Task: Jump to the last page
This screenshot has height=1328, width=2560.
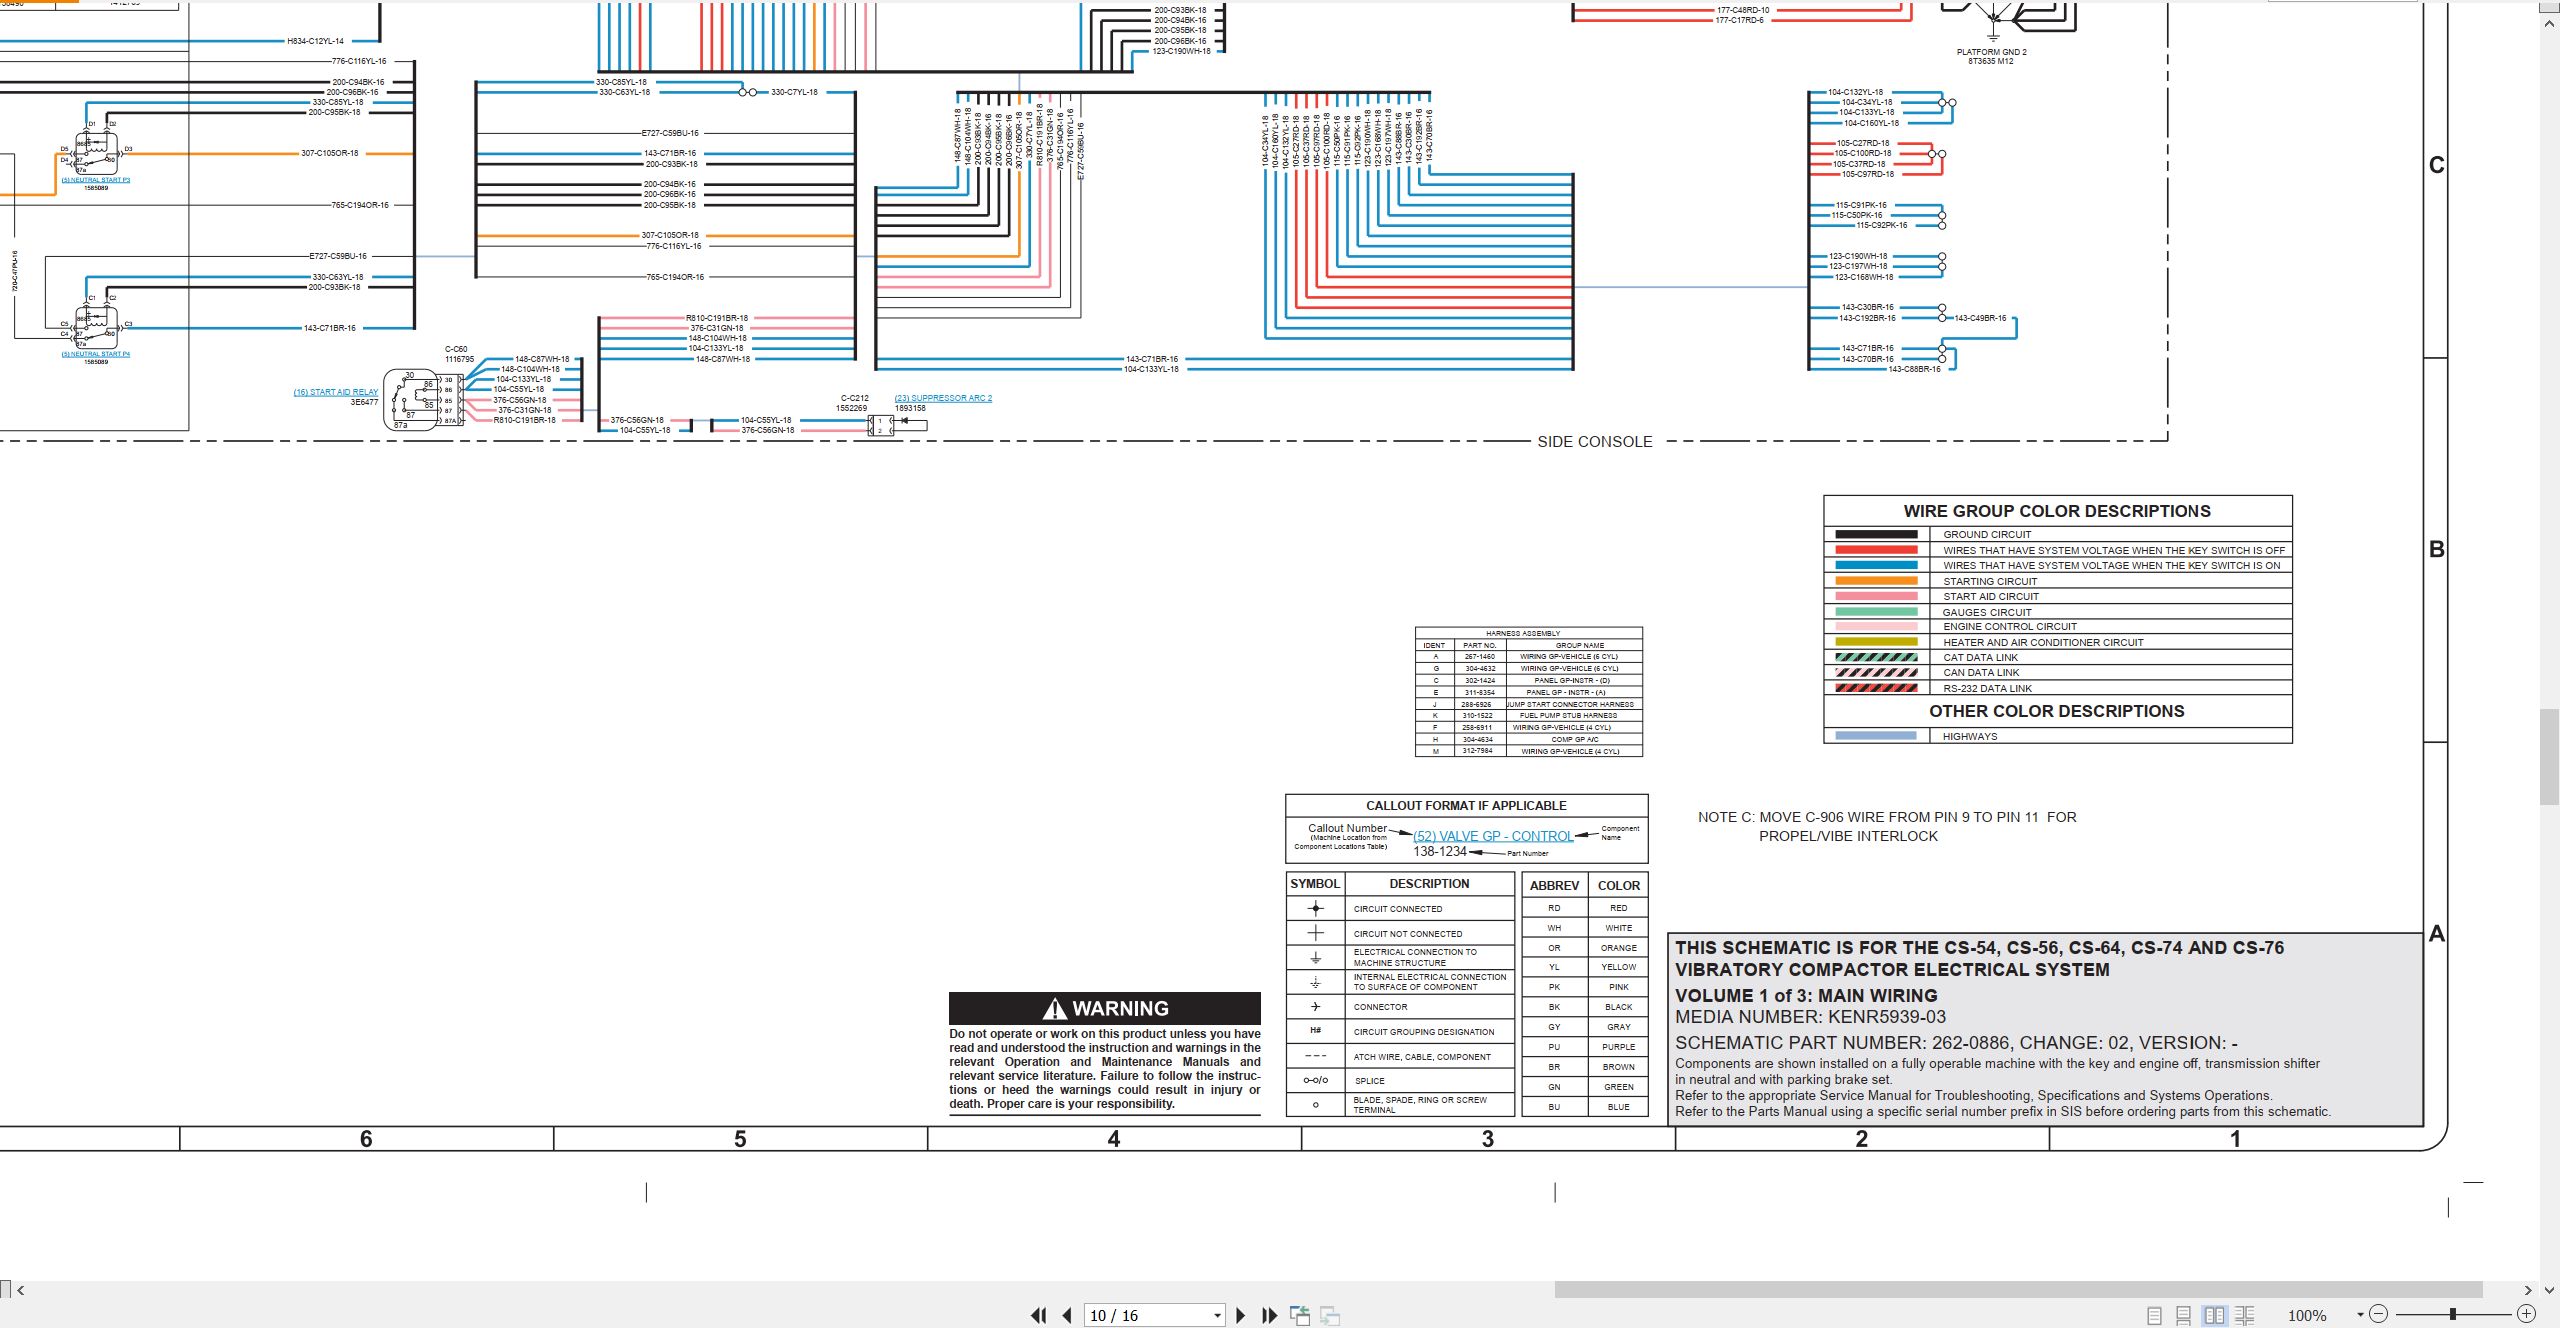Action: click(x=1270, y=1316)
